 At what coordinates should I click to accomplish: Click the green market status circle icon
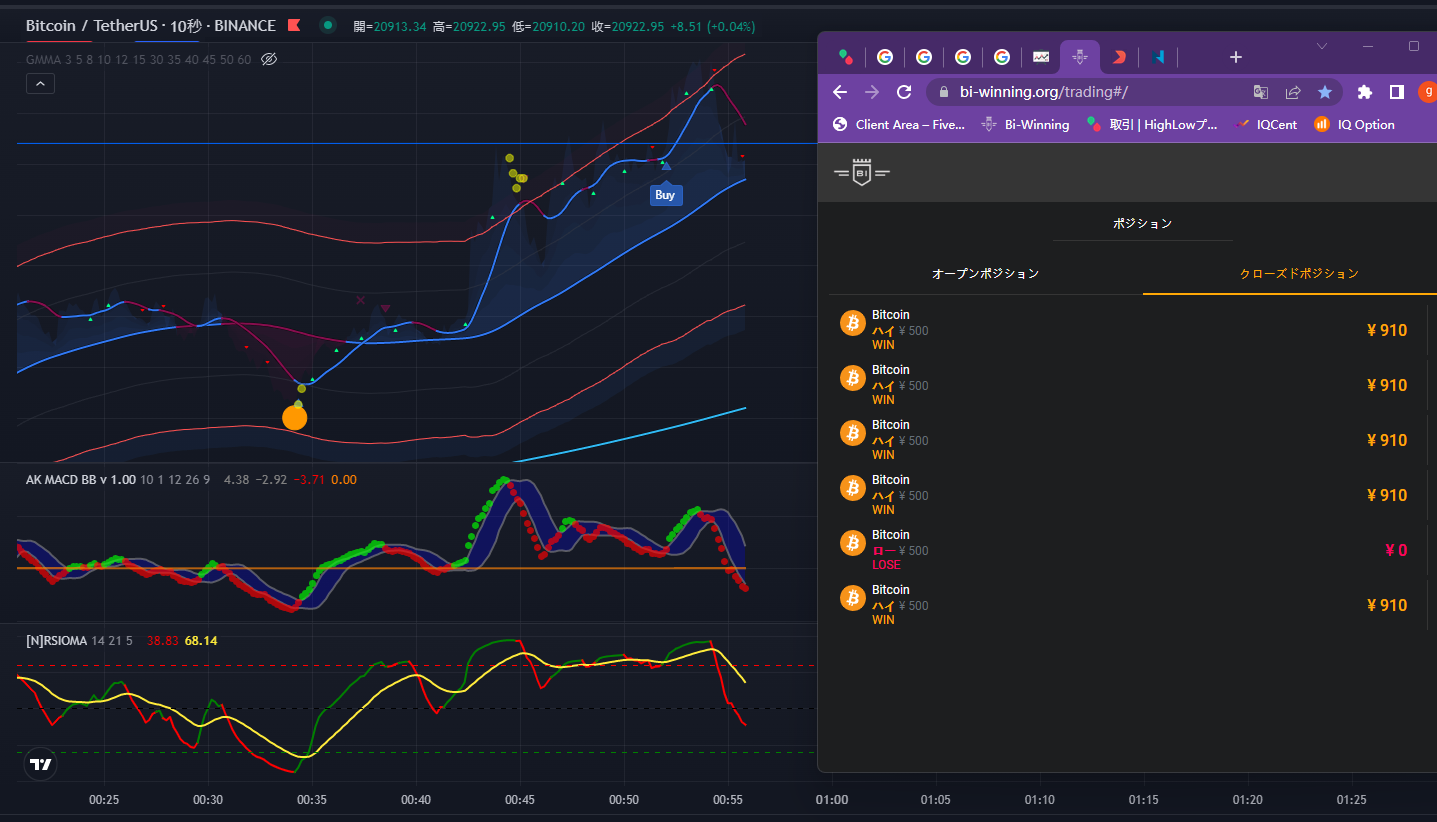point(328,25)
